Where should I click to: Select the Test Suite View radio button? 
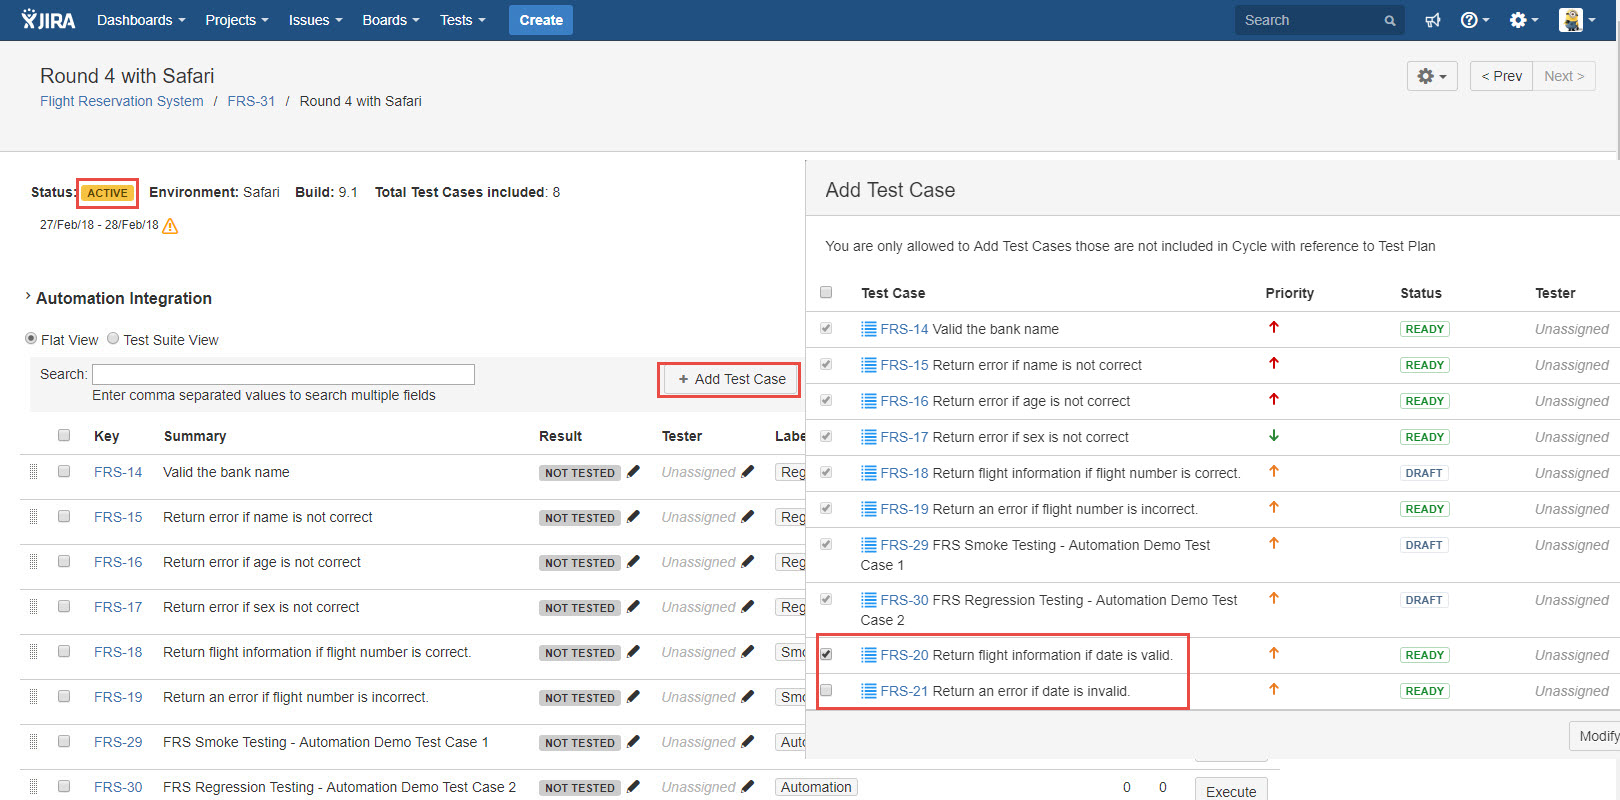[x=113, y=339]
